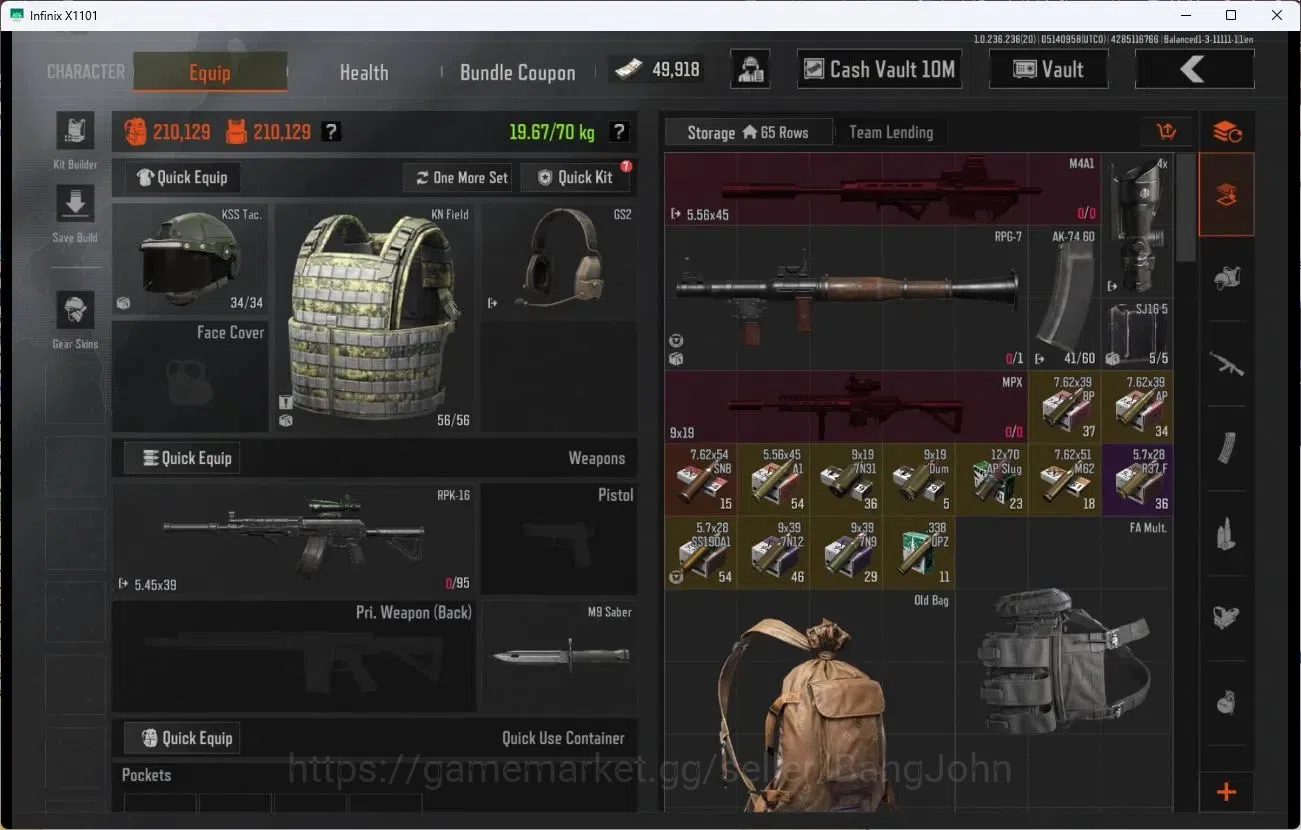The height and width of the screenshot is (830, 1301).
Task: Select the 7.62x54 SNB ammo stack
Action: [x=701, y=479]
